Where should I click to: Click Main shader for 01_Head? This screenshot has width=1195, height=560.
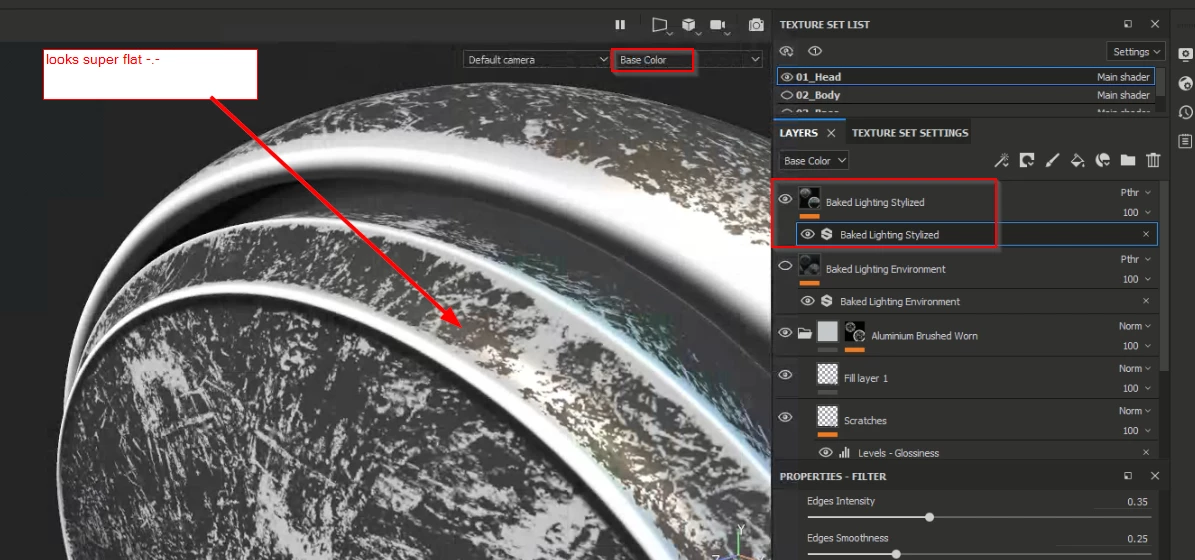(1123, 77)
